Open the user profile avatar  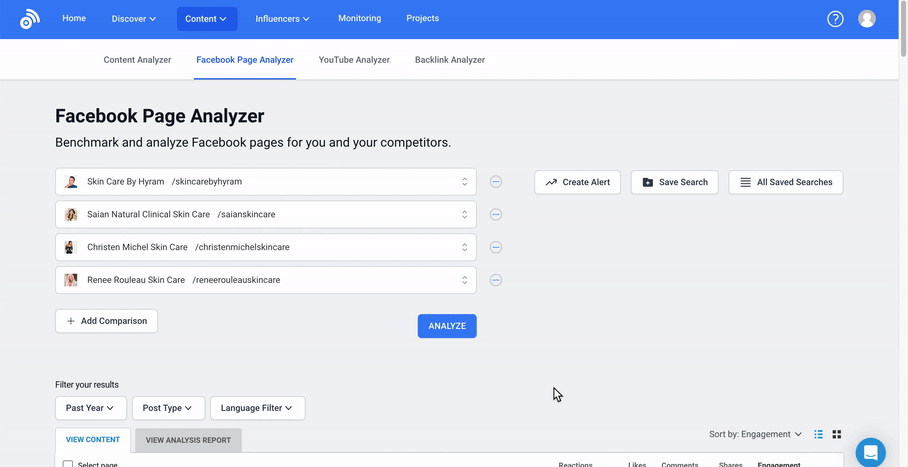pos(867,19)
